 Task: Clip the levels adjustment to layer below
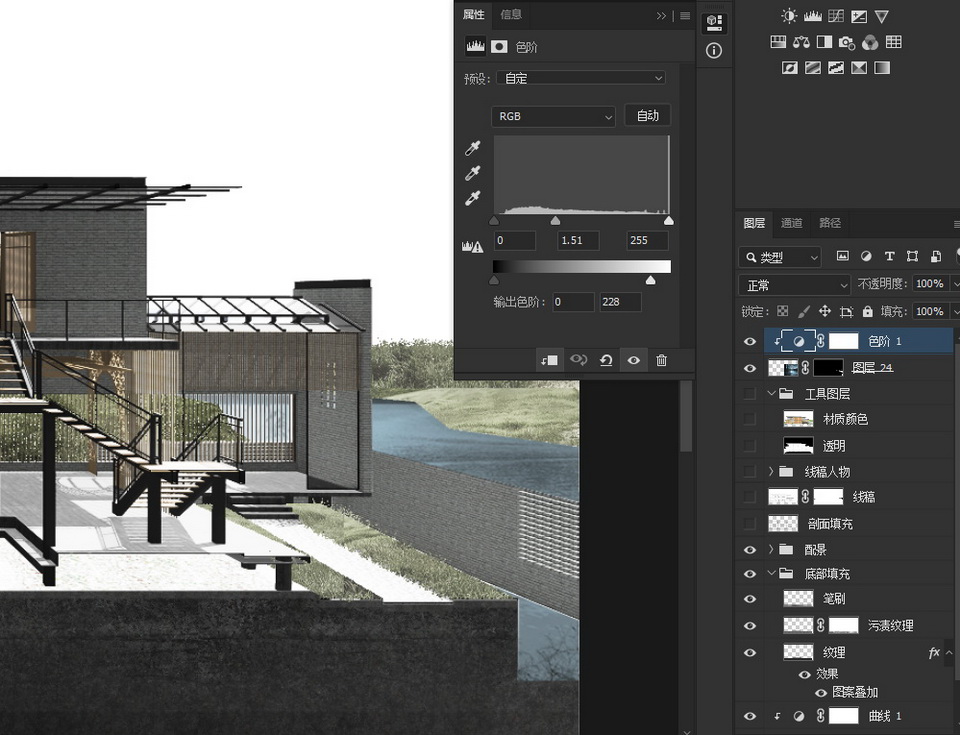point(549,360)
